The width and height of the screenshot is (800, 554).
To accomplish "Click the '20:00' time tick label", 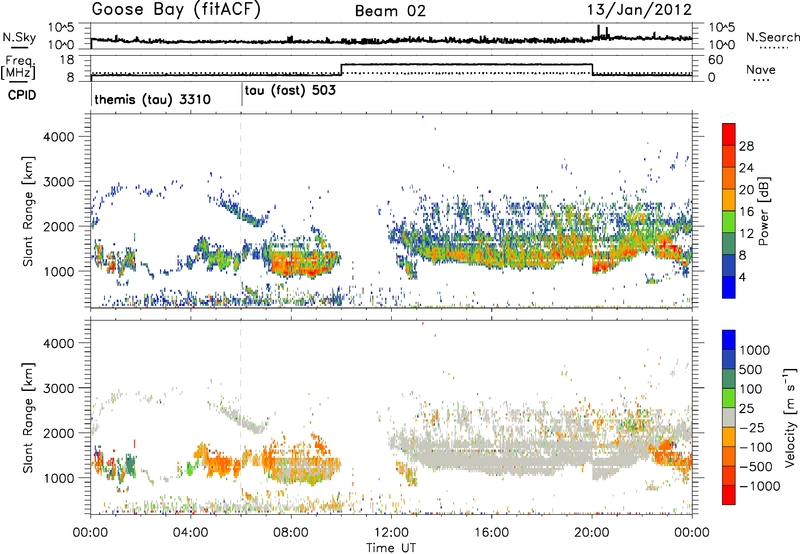I will (592, 533).
